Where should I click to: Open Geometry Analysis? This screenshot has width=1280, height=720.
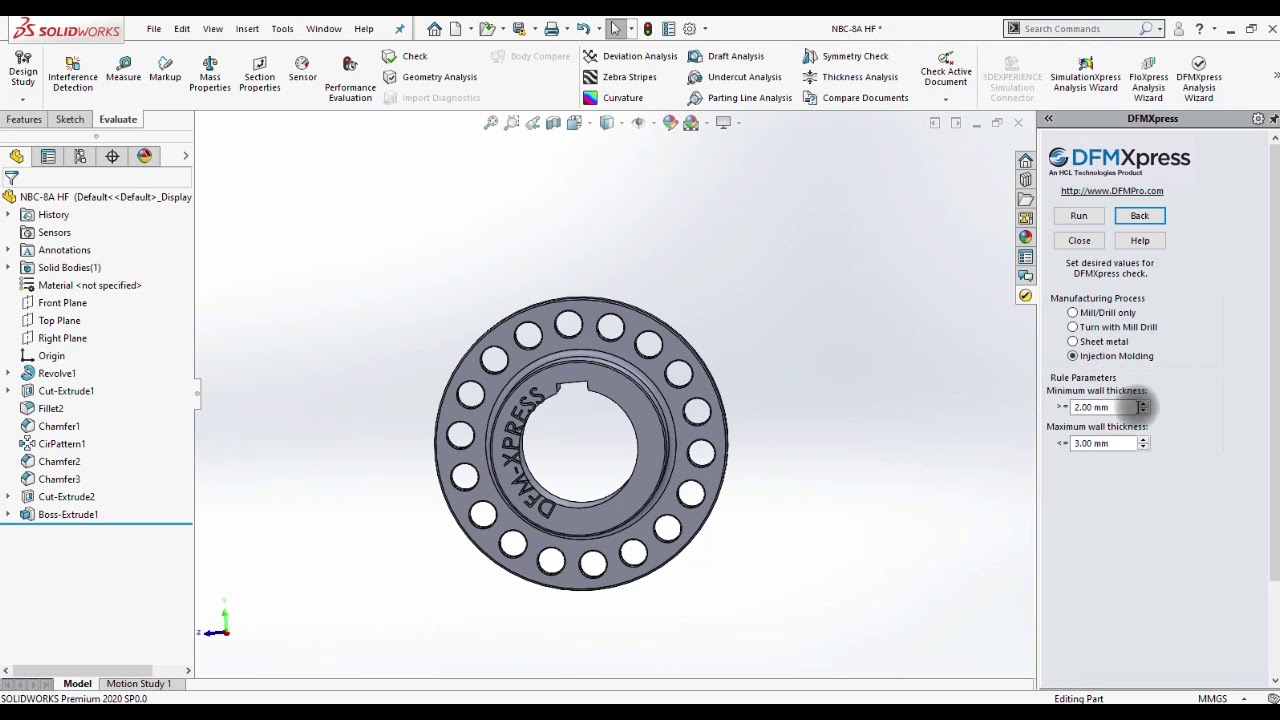(x=429, y=77)
